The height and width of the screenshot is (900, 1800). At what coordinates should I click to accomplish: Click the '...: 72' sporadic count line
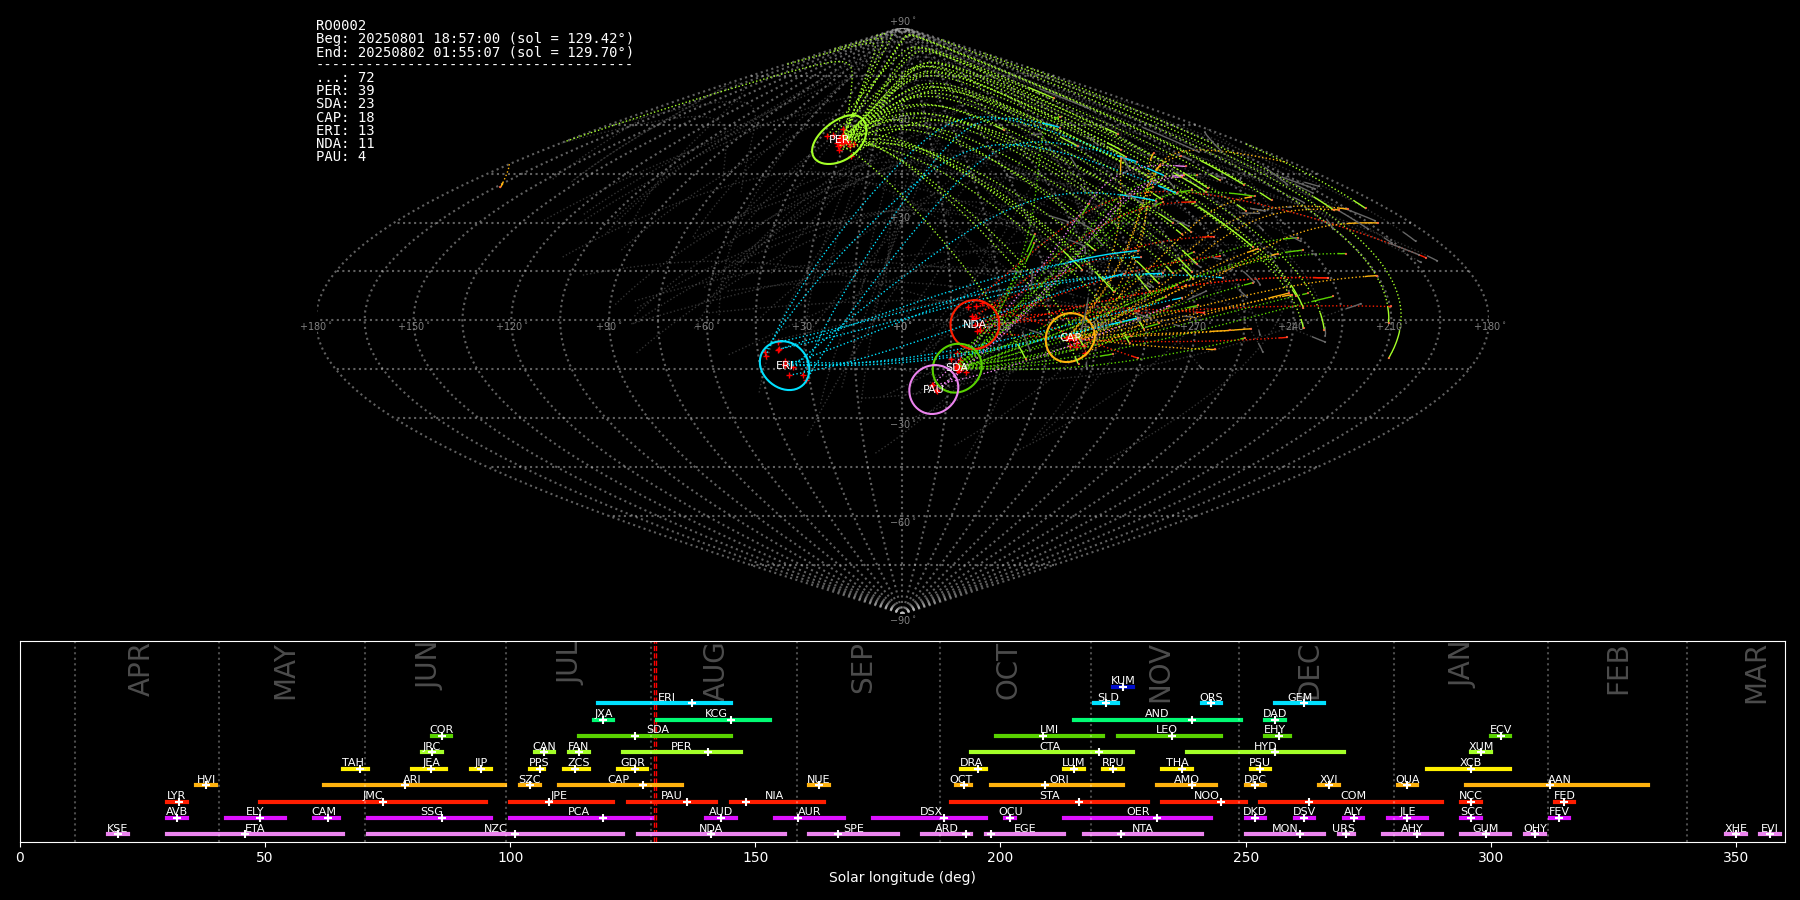(x=345, y=77)
